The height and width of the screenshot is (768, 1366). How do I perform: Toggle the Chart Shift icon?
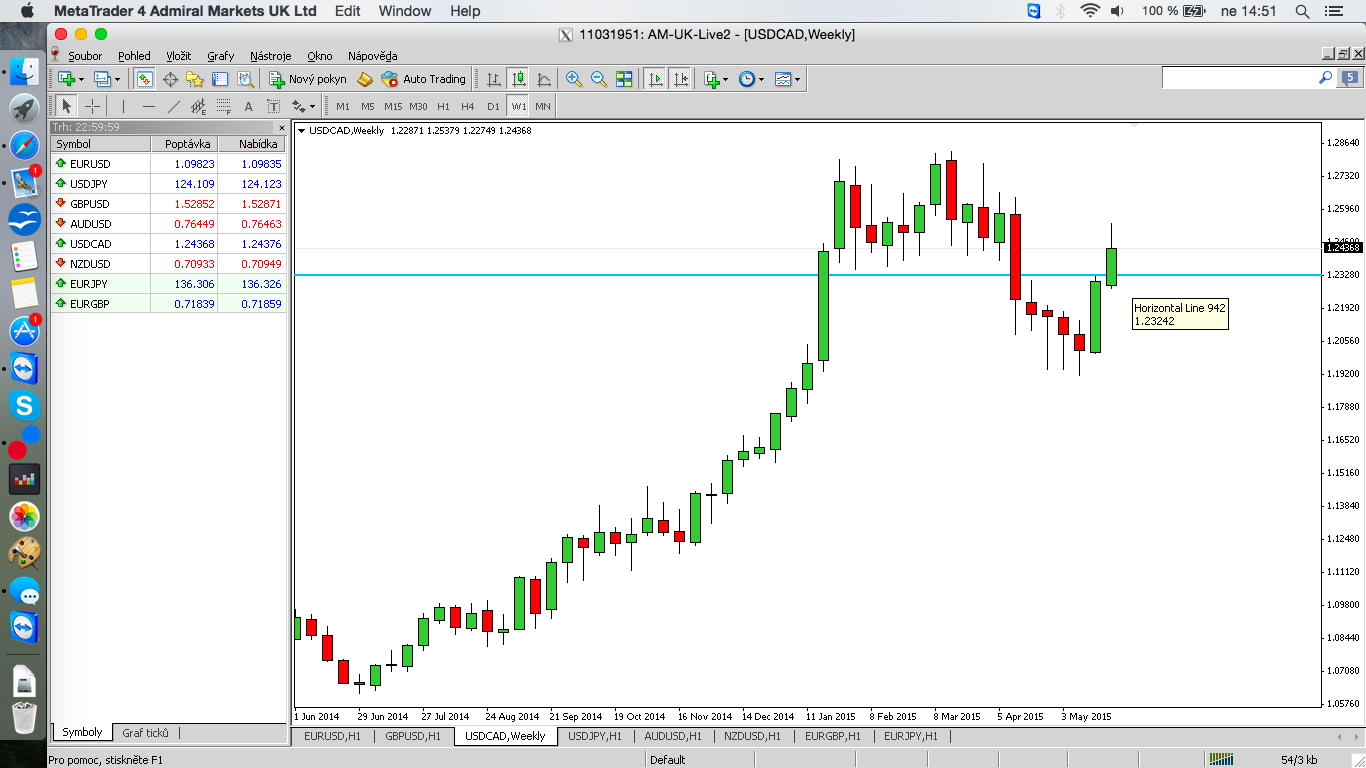680,79
